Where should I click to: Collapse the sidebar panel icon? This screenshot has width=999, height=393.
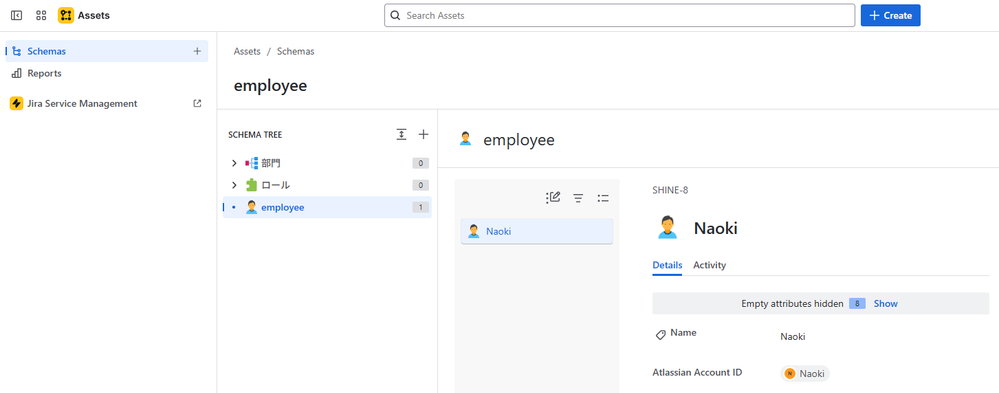(x=17, y=15)
